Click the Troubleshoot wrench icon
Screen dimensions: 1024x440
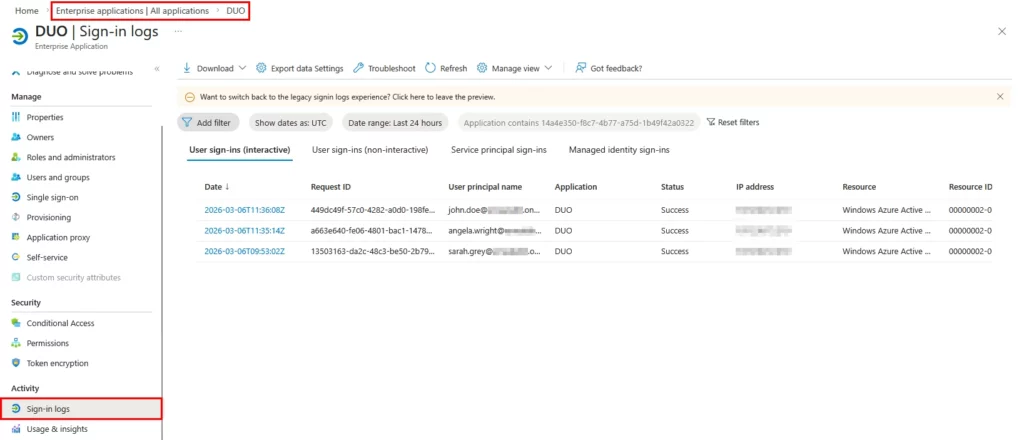point(358,68)
